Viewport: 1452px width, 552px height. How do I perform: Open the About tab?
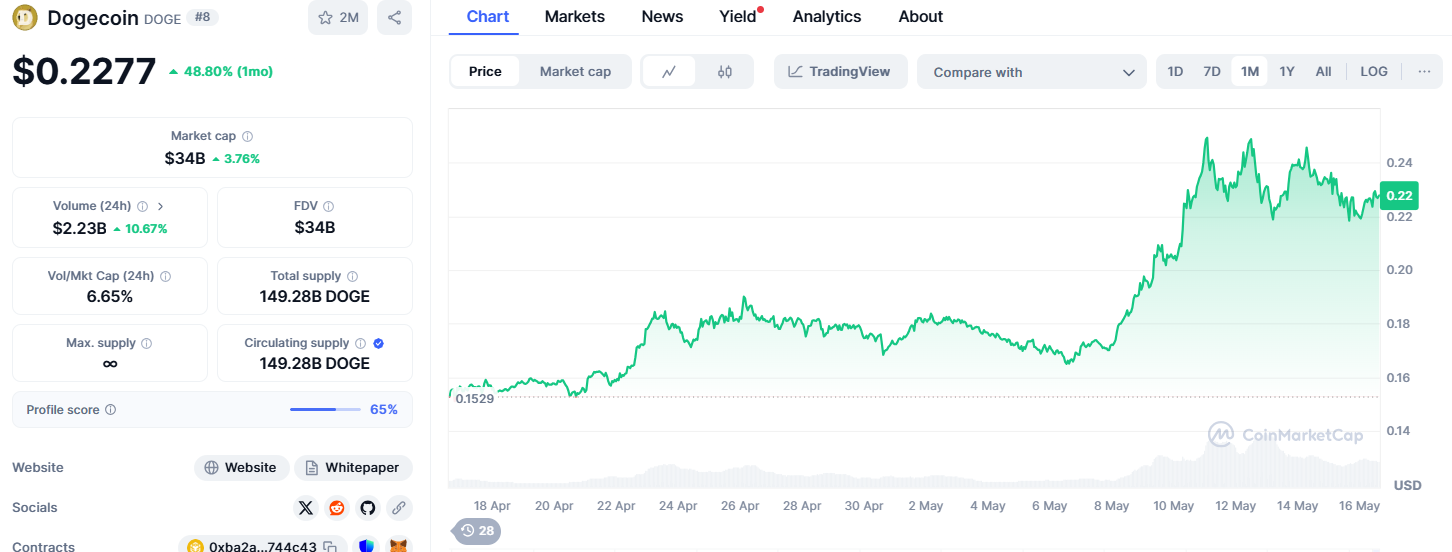(921, 16)
